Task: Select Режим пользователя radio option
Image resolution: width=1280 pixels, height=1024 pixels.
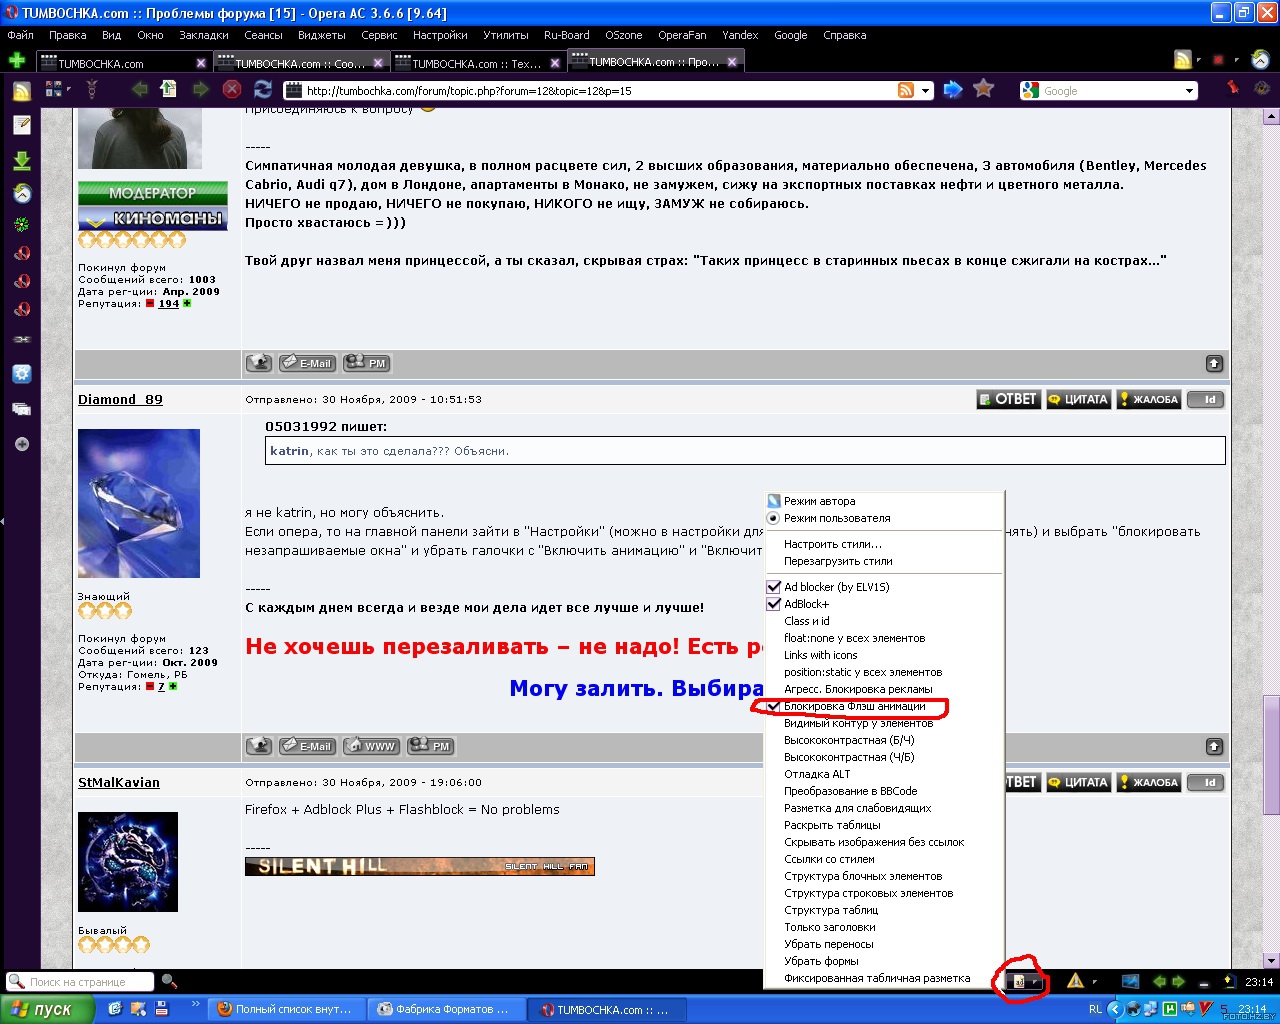Action: click(837, 518)
